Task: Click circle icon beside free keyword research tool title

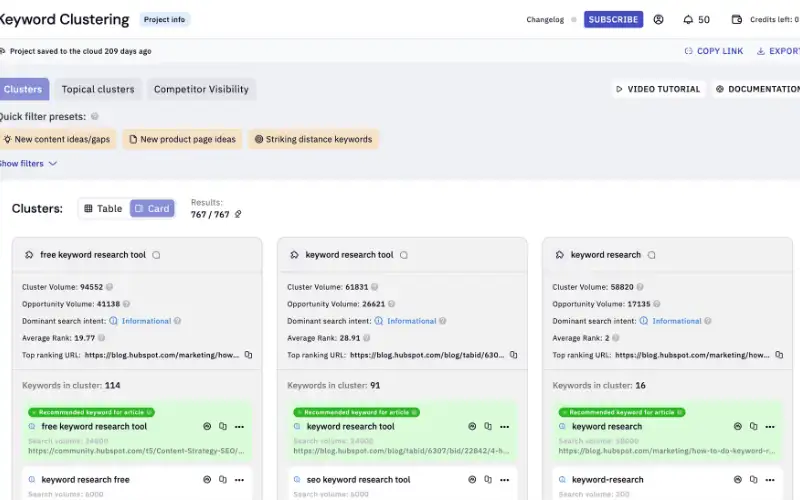Action: click(156, 255)
